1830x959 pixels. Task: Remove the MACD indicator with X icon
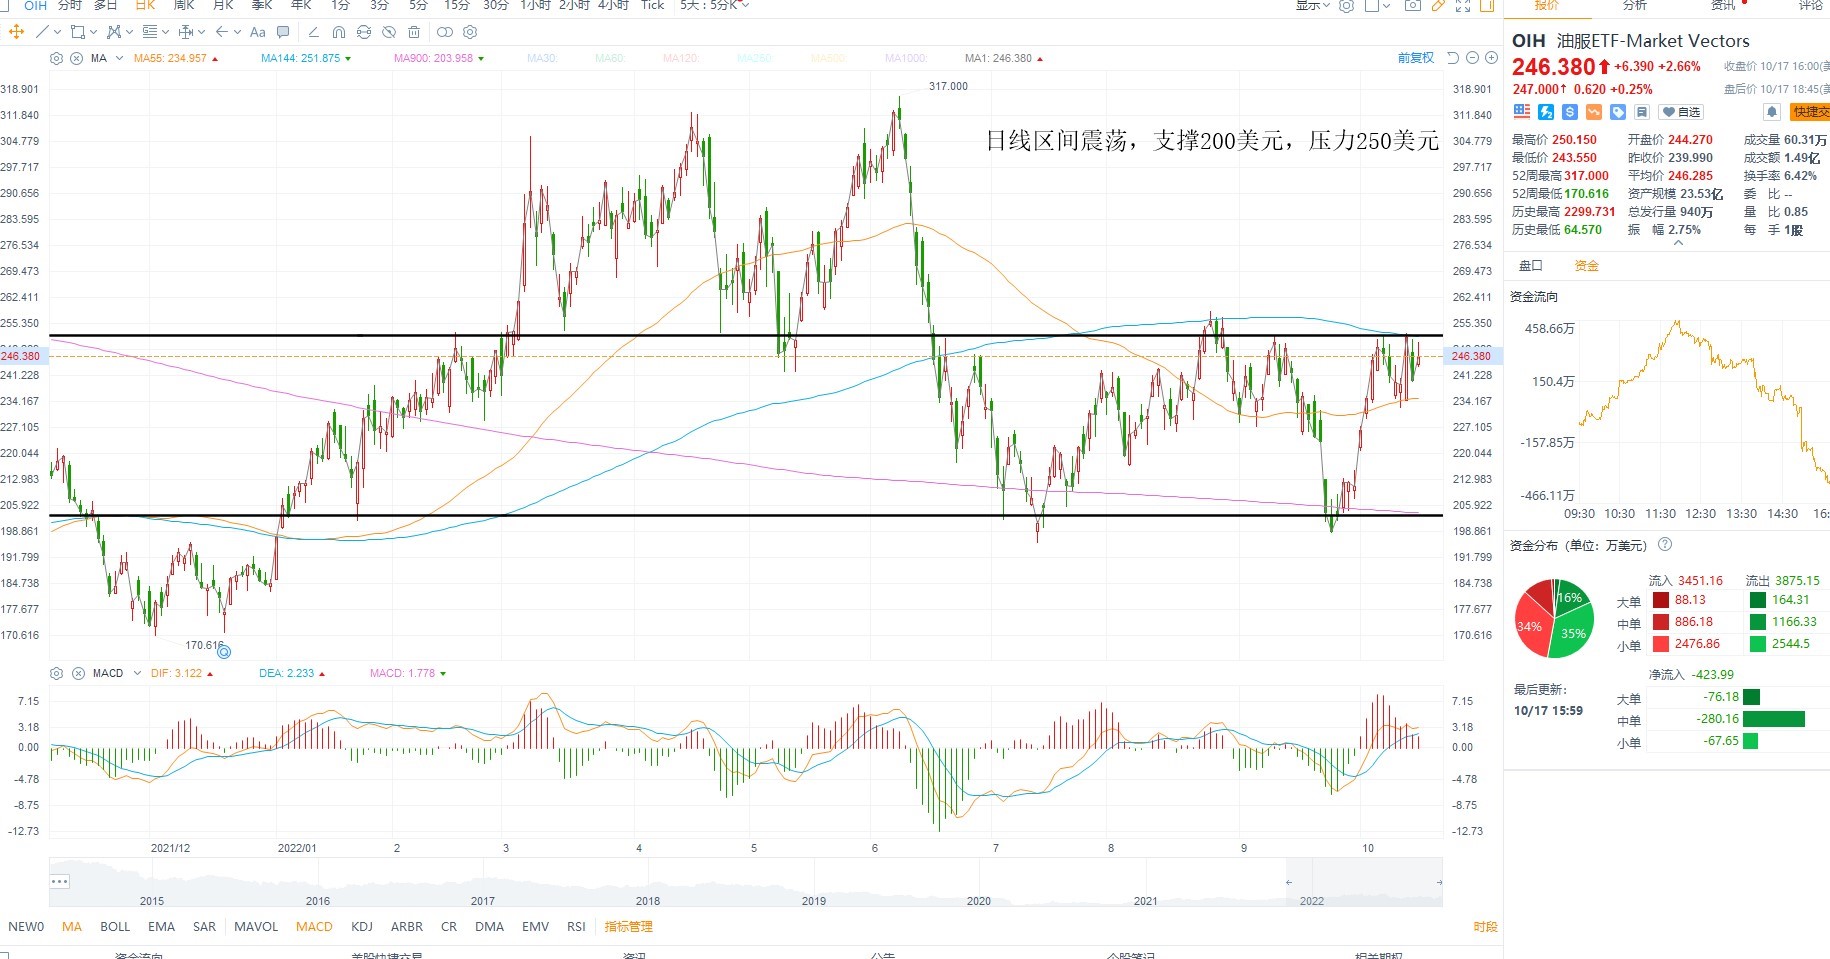tap(76, 673)
